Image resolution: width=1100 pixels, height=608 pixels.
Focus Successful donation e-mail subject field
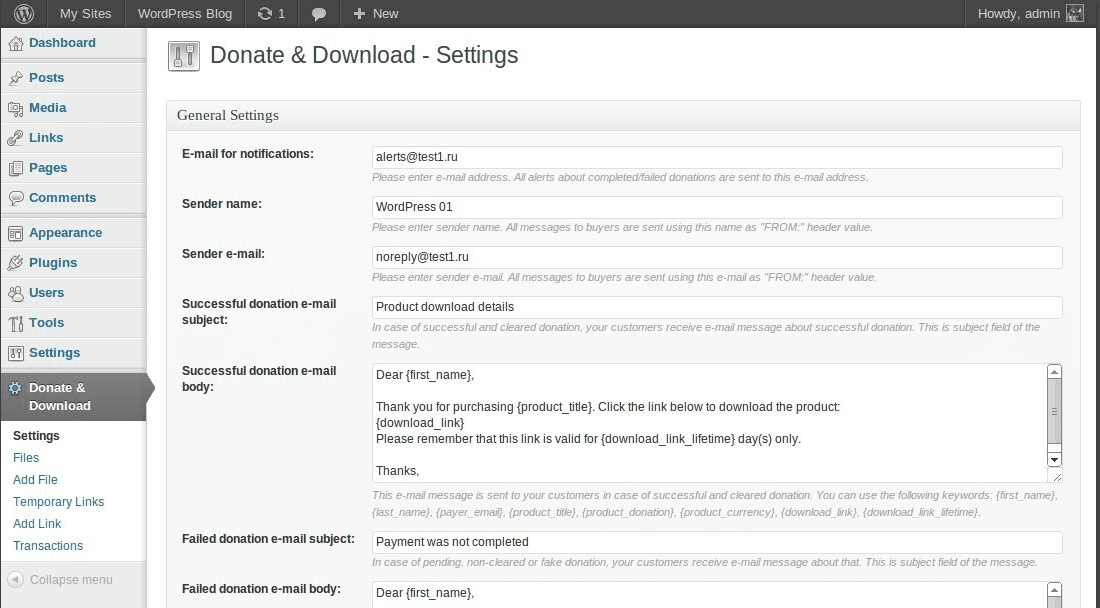(717, 307)
